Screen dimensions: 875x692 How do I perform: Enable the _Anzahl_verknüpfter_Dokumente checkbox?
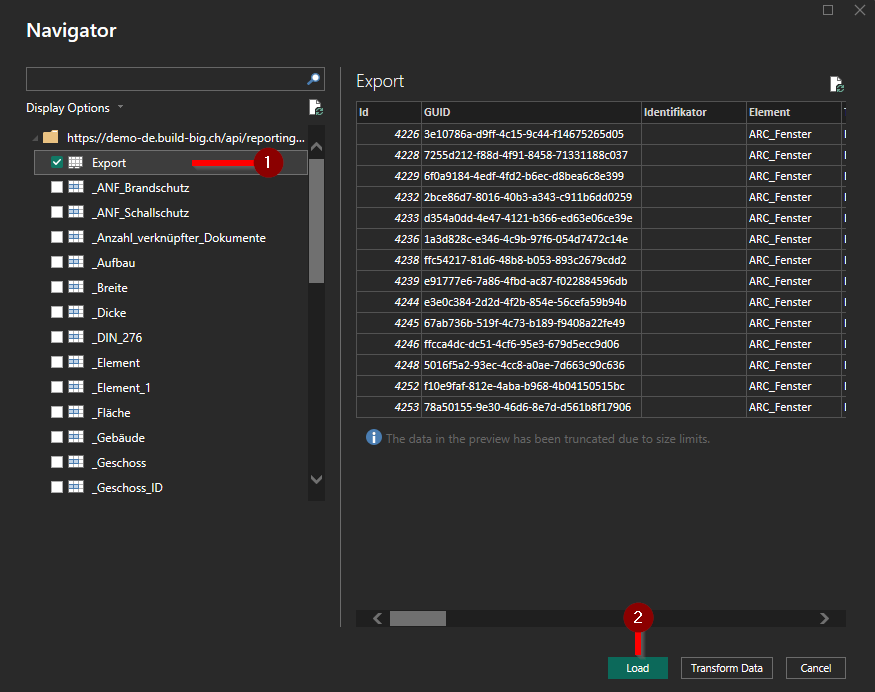[x=57, y=237]
